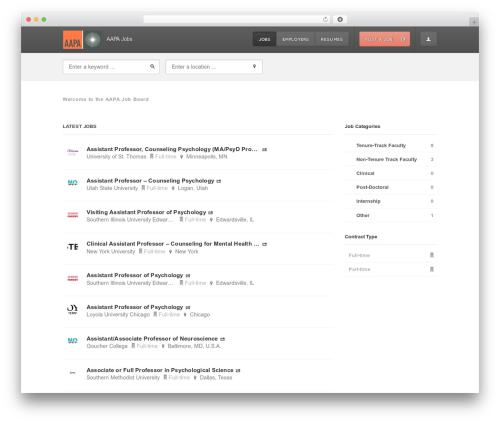
Task: Open Associate or Full Professor in Psychological Science
Action: 160,370
